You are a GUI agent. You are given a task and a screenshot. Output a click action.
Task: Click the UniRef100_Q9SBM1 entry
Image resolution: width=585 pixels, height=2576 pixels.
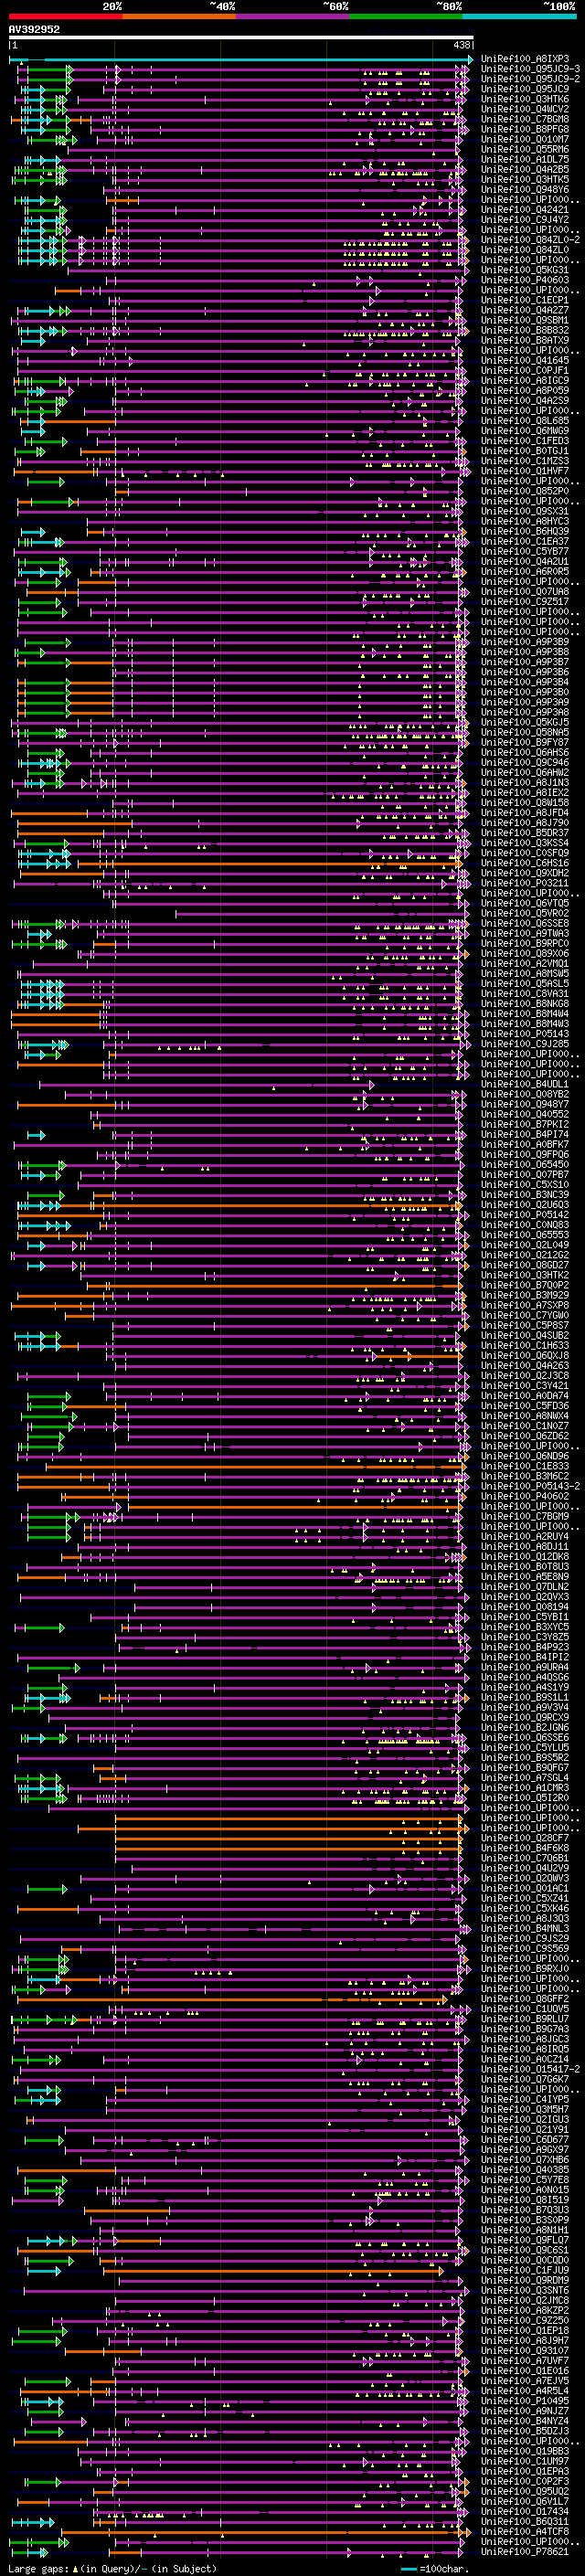tap(524, 320)
